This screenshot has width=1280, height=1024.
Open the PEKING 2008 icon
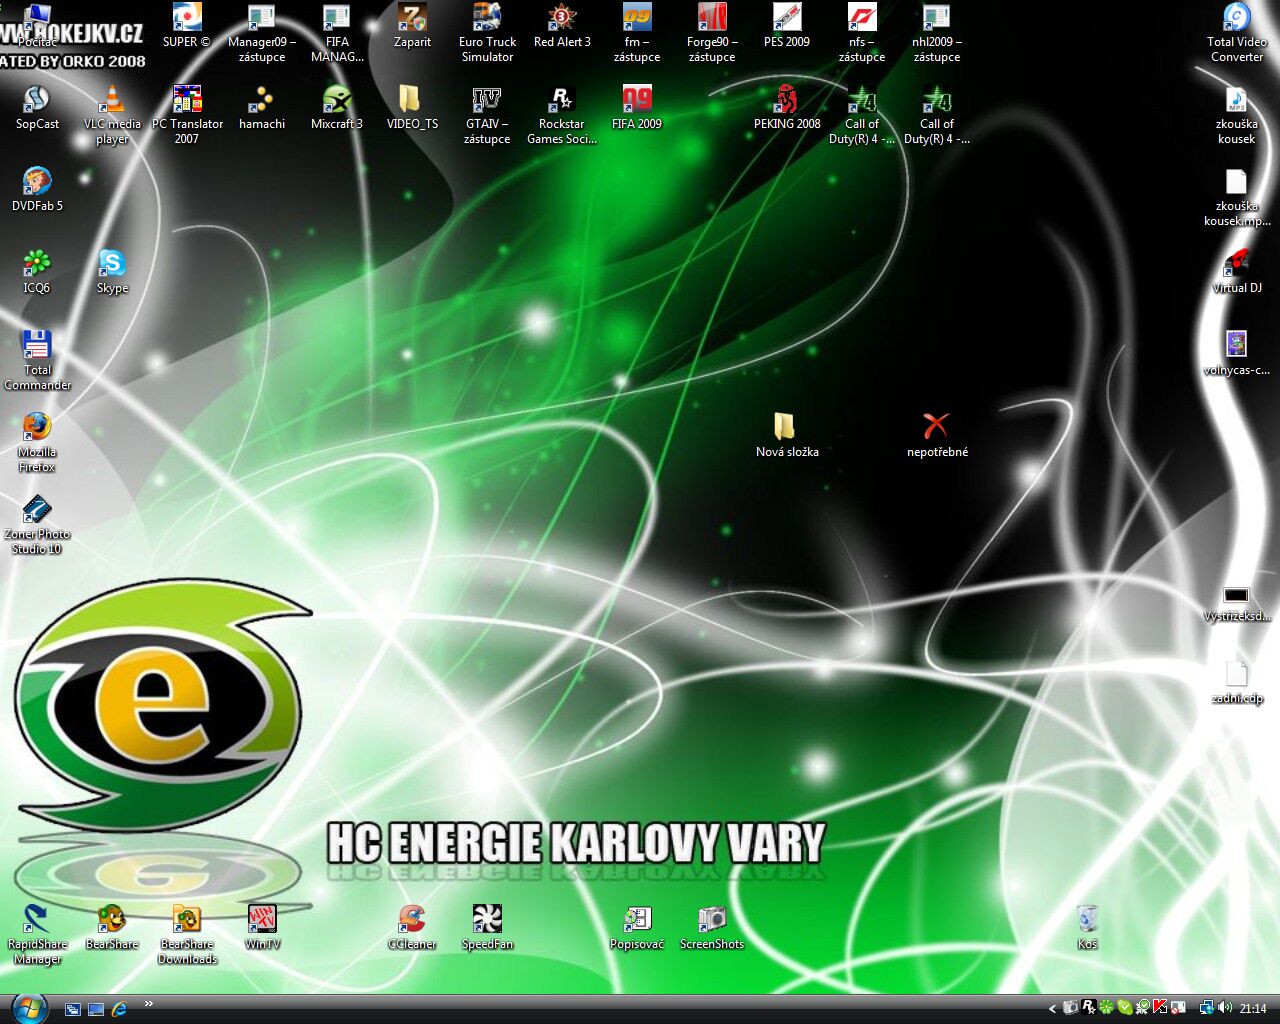(787, 108)
